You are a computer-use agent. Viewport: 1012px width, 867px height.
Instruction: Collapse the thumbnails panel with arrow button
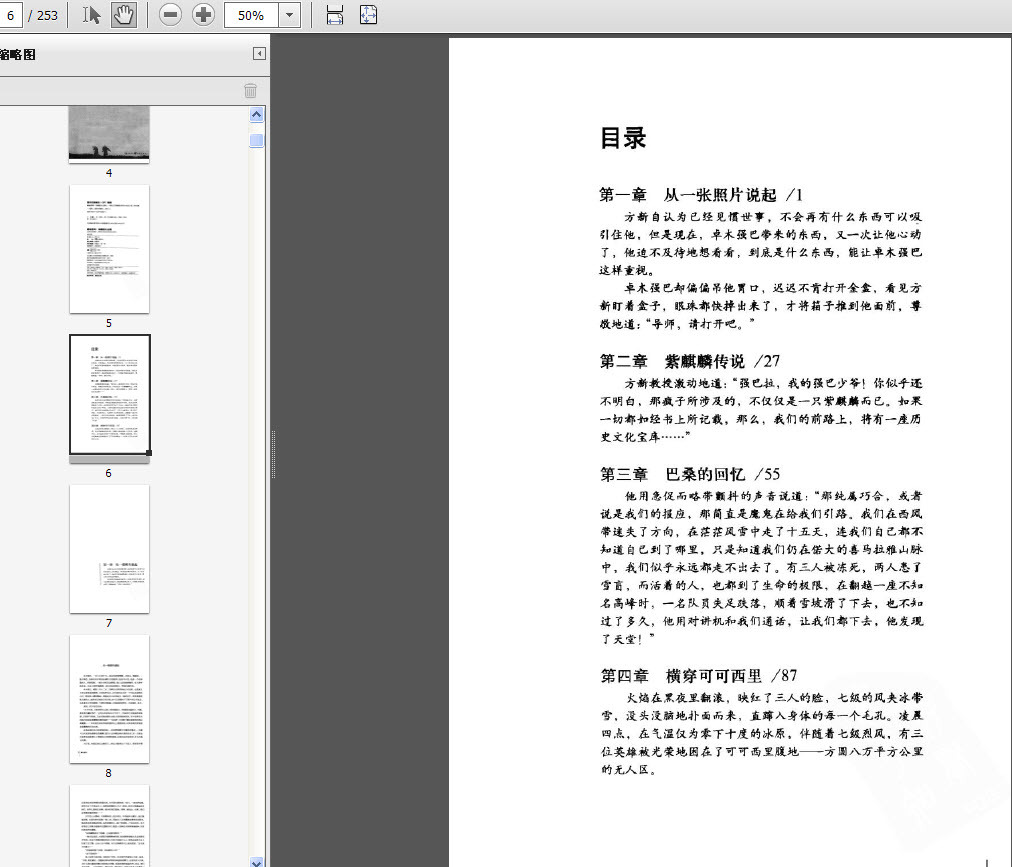pos(259,54)
